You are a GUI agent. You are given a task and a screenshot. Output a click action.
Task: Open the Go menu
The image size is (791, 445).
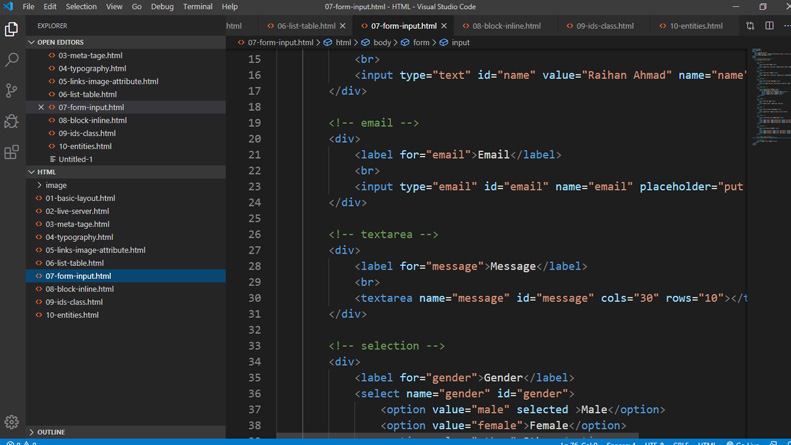pos(137,7)
